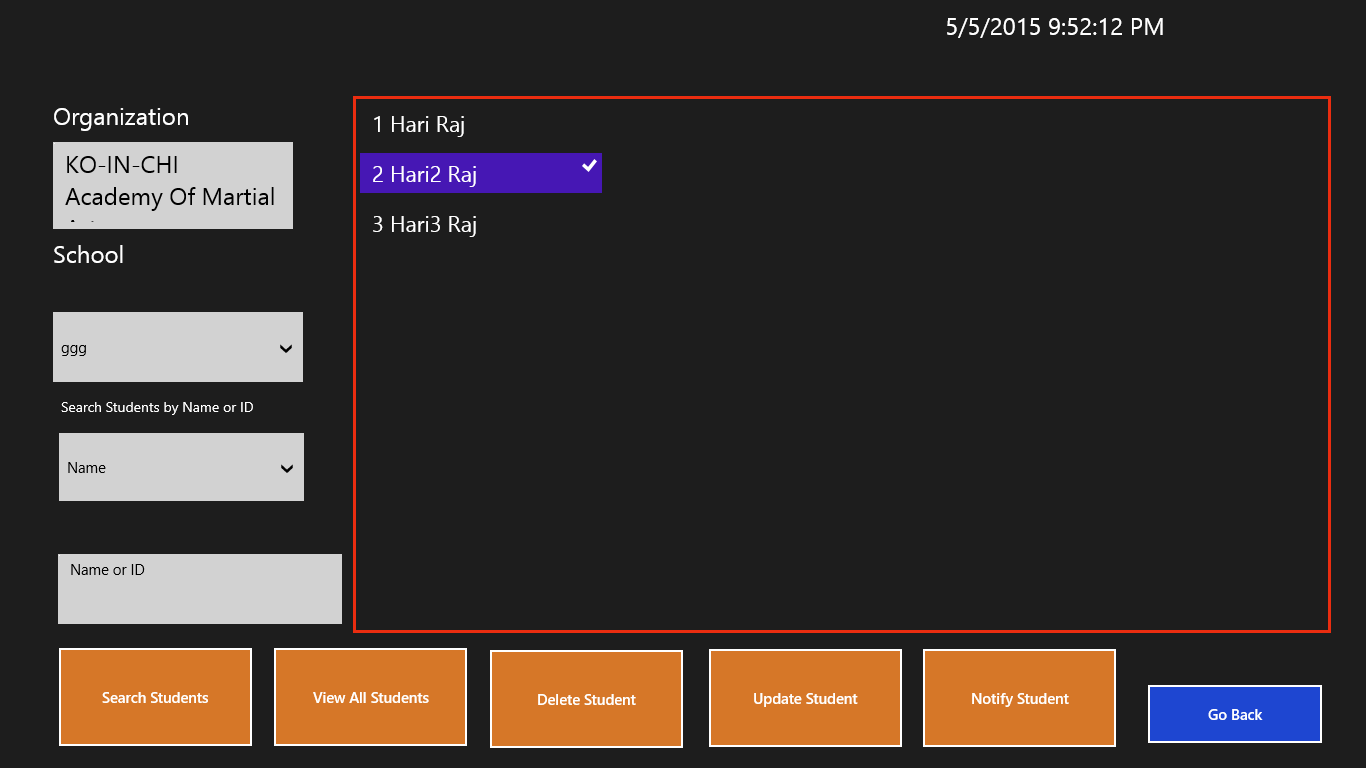Screen dimensions: 1366x768
Task: Open the School dropdown showing ggg
Action: pyautogui.click(x=165, y=348)
